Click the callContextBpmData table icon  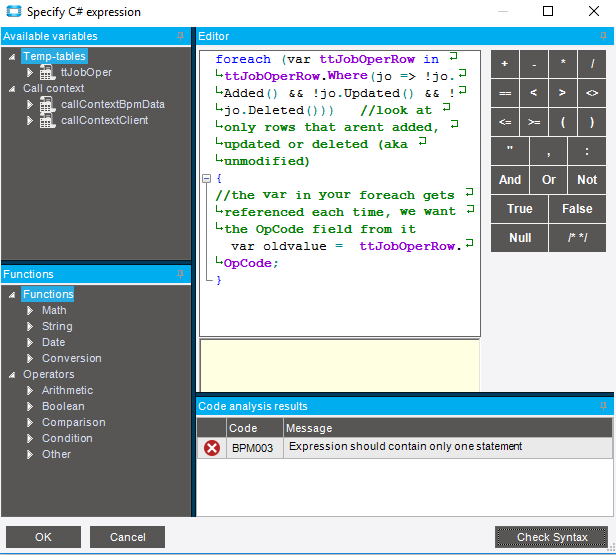[47, 105]
